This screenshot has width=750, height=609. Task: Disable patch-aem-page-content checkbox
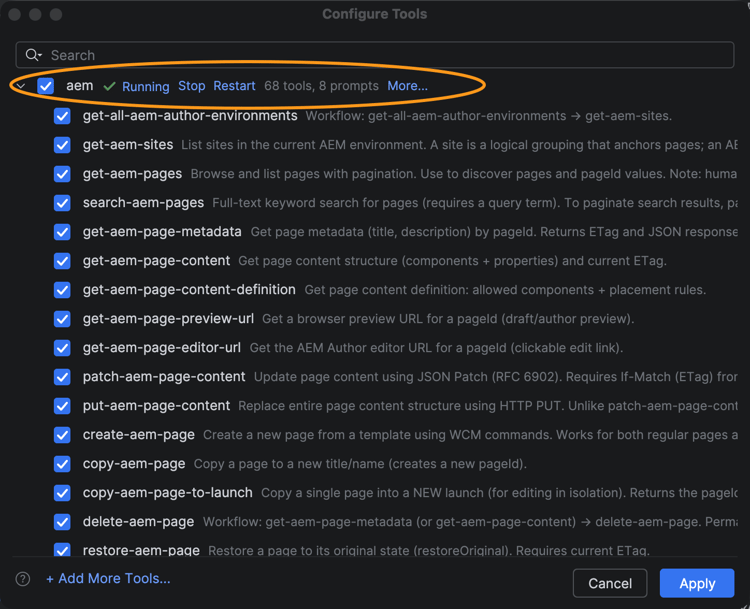[x=62, y=377]
